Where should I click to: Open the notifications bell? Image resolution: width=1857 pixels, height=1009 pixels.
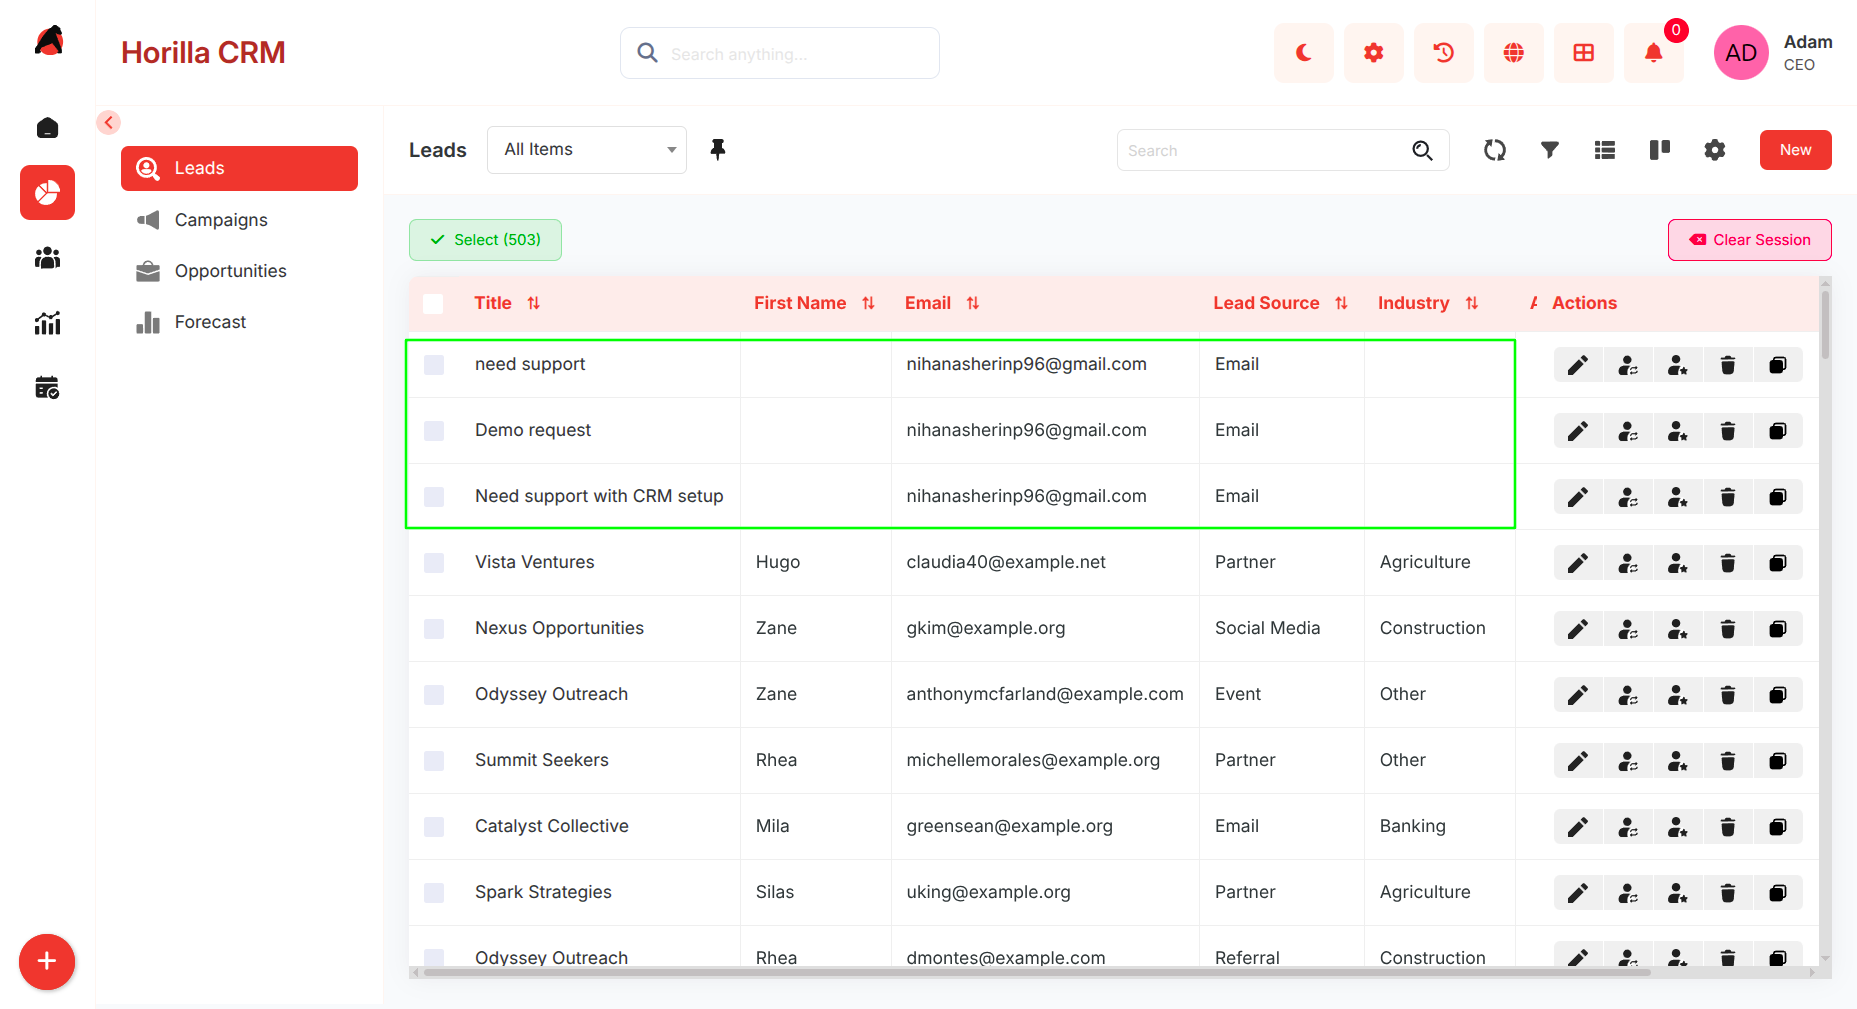pos(1653,53)
